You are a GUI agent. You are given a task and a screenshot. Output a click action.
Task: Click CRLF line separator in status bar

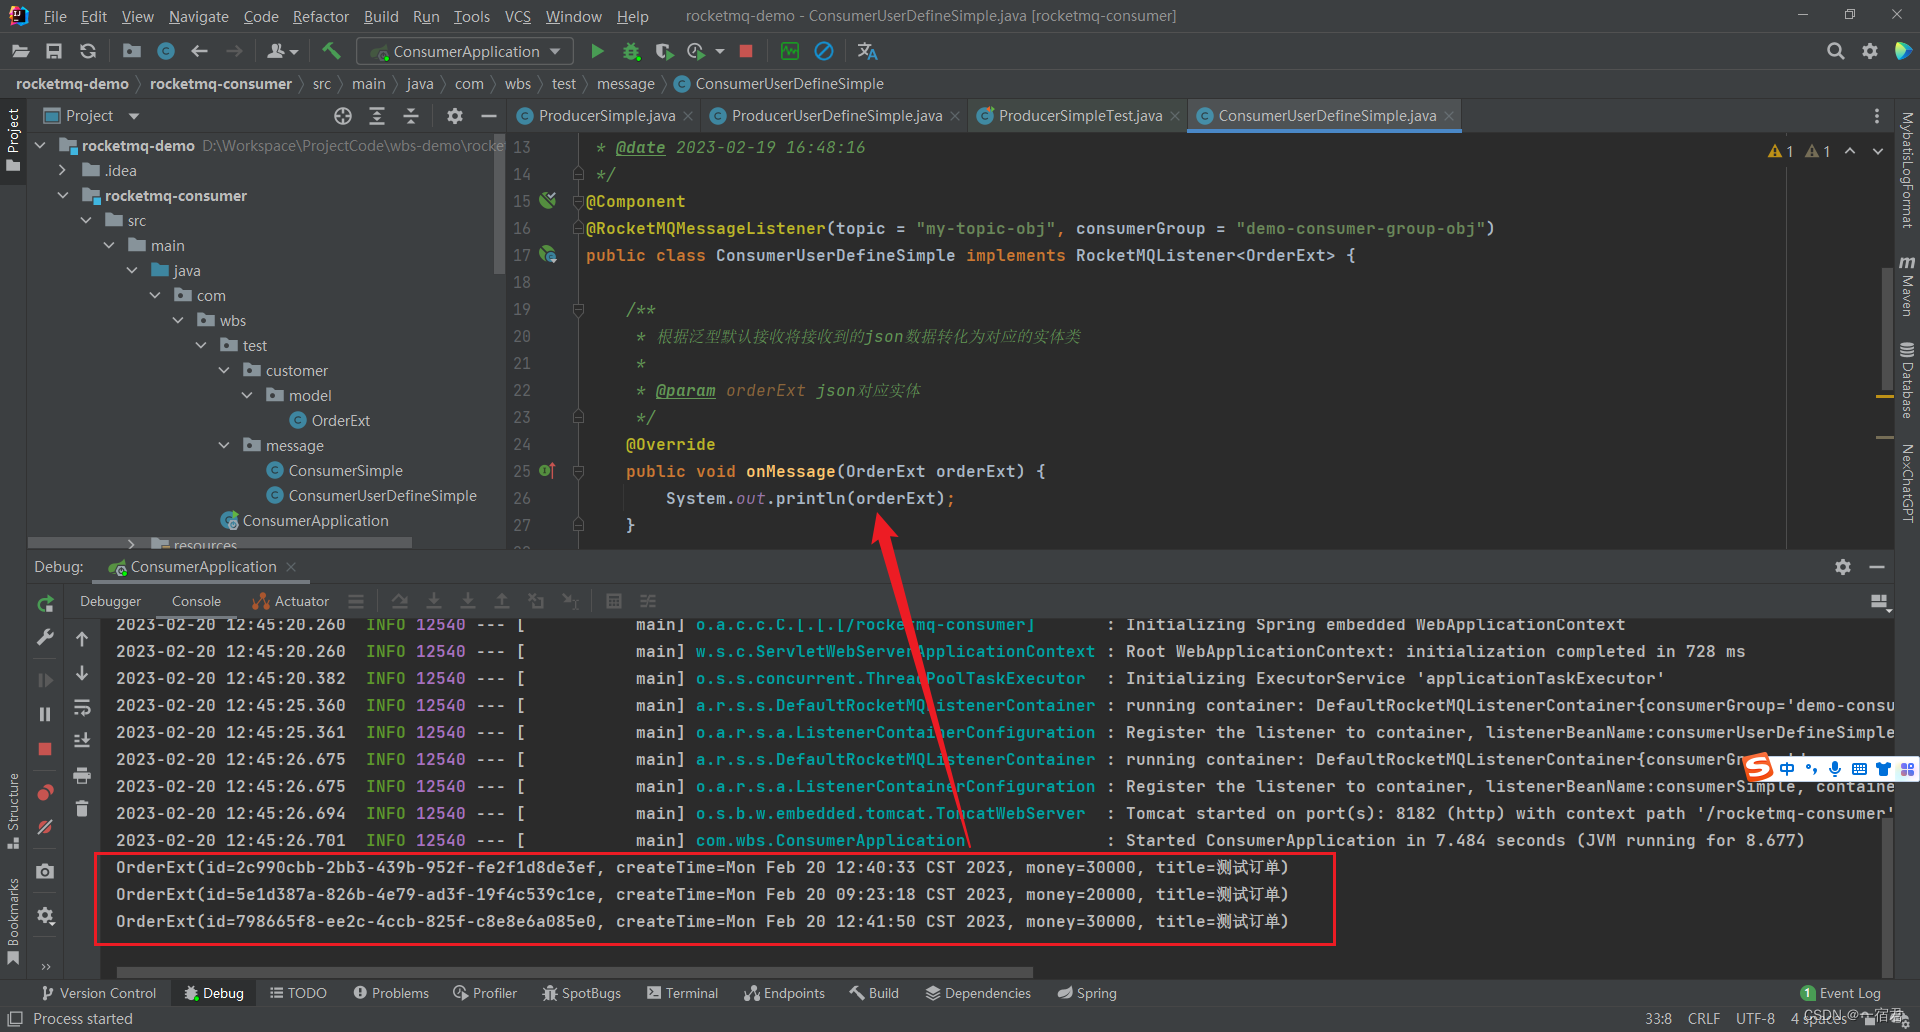click(x=1704, y=1018)
